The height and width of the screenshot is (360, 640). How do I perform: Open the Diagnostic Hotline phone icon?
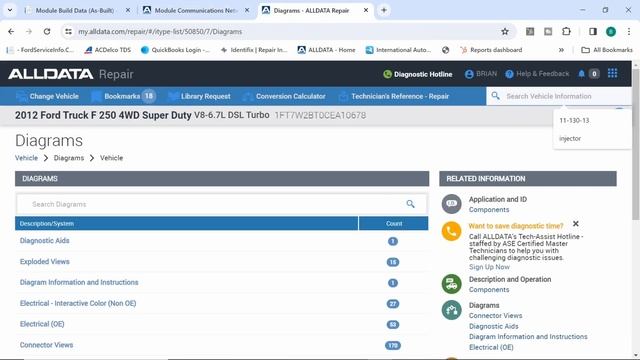387,74
